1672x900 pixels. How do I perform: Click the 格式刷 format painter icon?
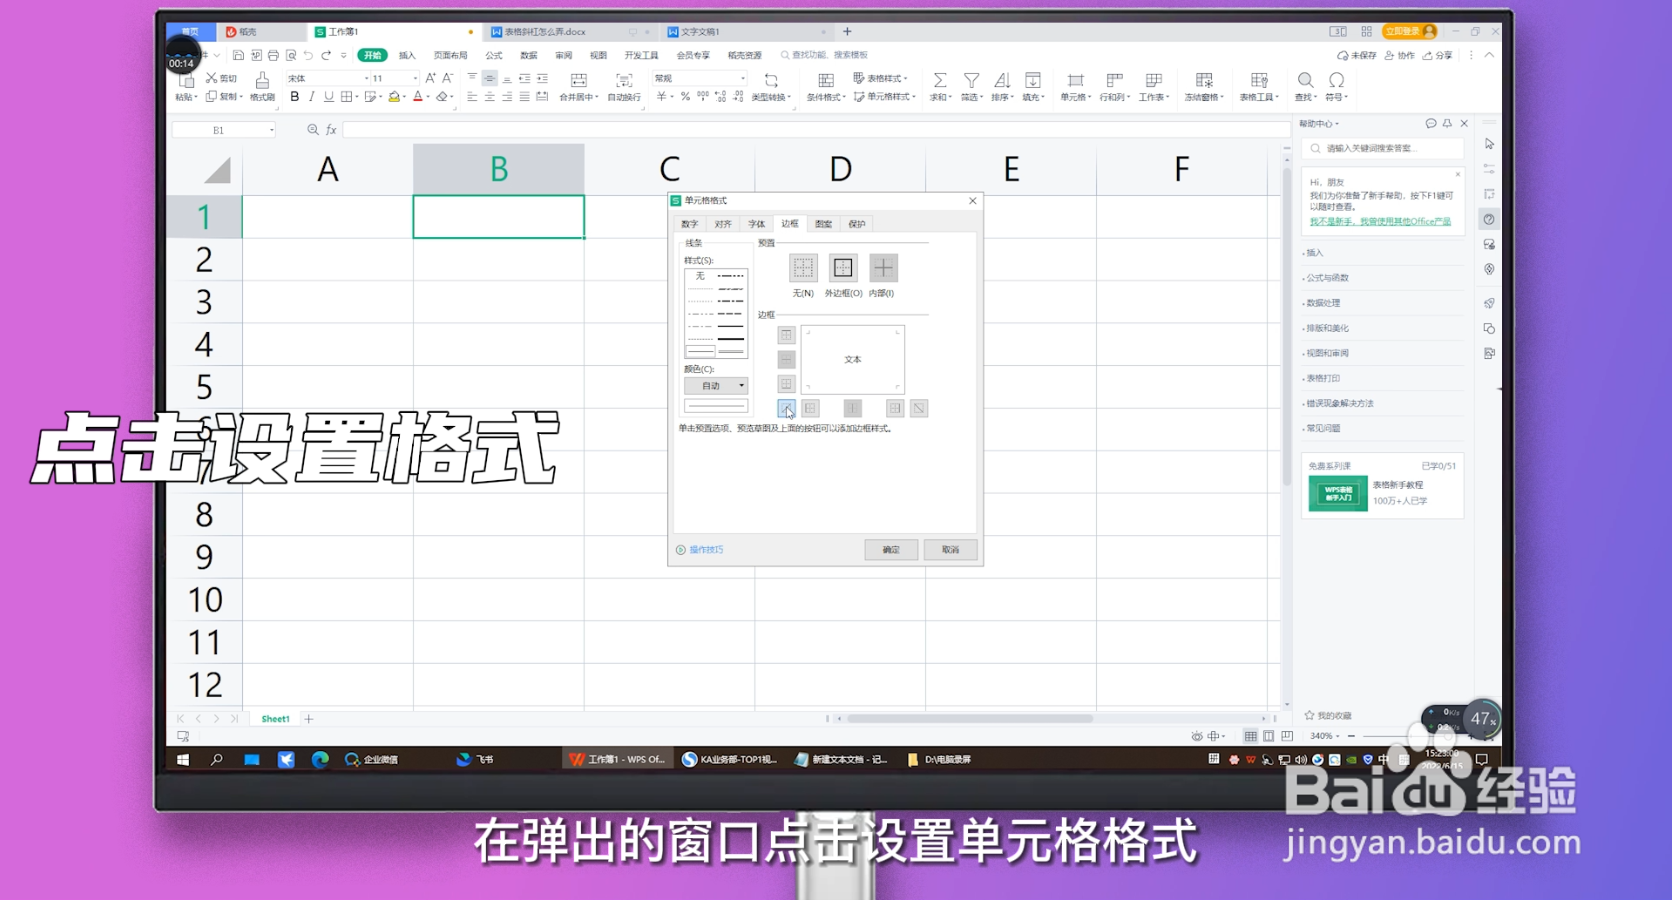(262, 86)
